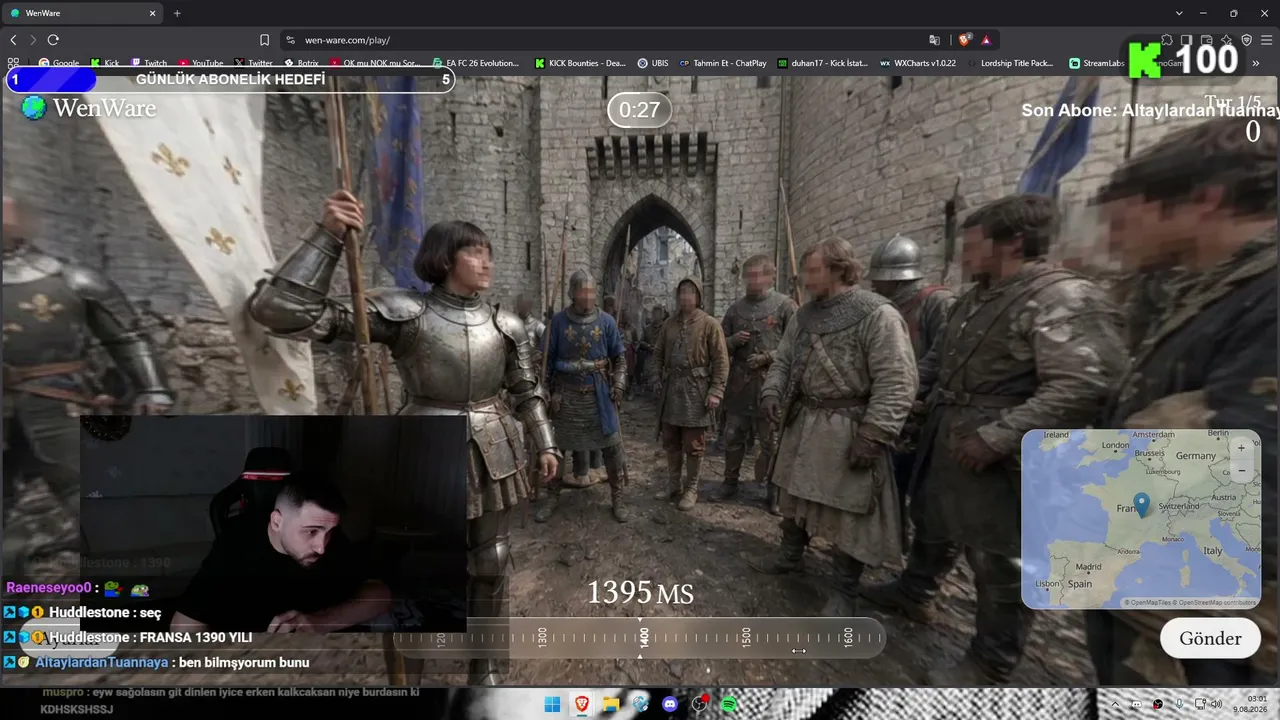Open the UBIS bookmark
The height and width of the screenshot is (720, 1280).
pos(653,63)
